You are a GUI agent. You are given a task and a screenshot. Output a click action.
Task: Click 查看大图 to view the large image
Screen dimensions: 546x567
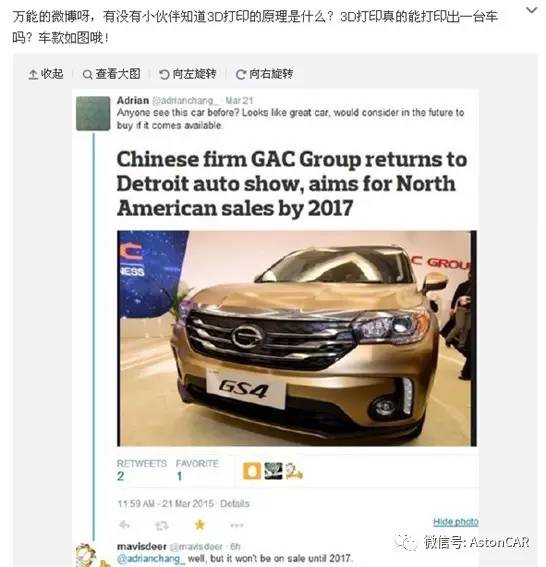111,74
